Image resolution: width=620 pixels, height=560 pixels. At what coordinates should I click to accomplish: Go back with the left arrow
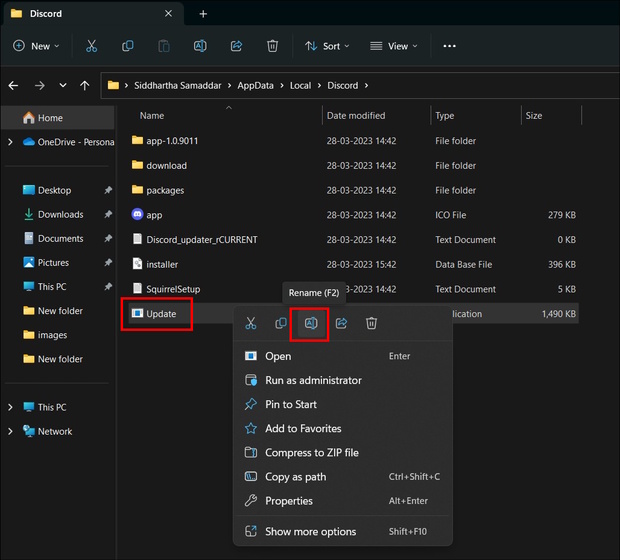click(x=13, y=85)
